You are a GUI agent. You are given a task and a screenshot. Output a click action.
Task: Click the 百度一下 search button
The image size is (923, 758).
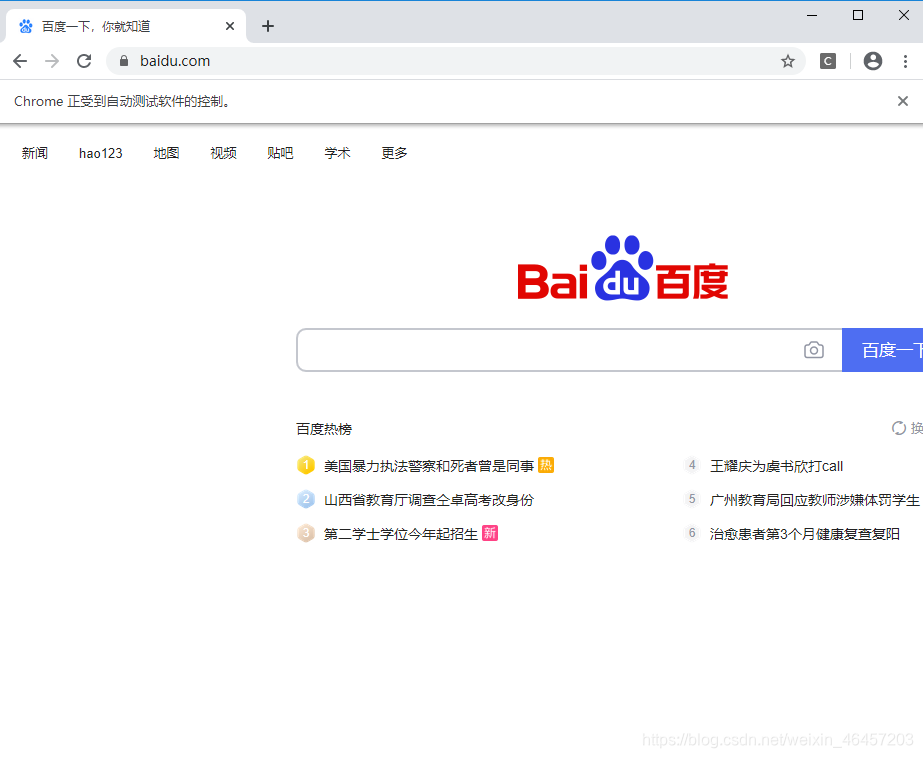(882, 350)
